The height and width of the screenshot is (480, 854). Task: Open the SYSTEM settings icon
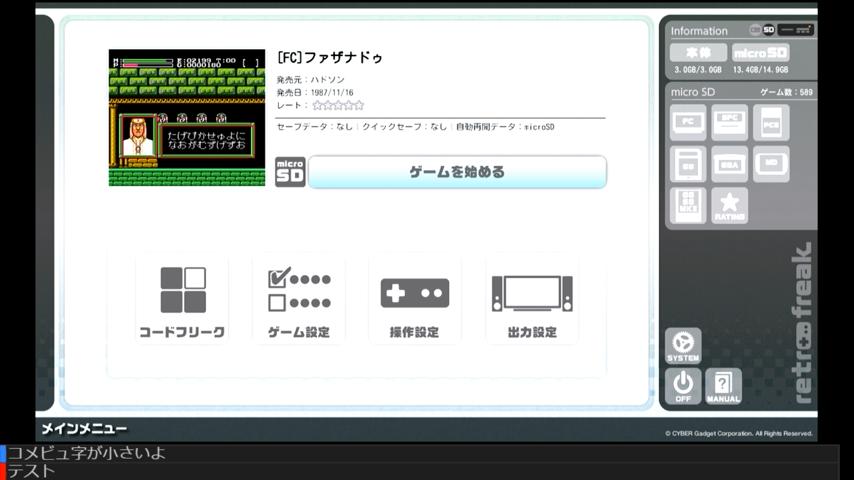(683, 346)
